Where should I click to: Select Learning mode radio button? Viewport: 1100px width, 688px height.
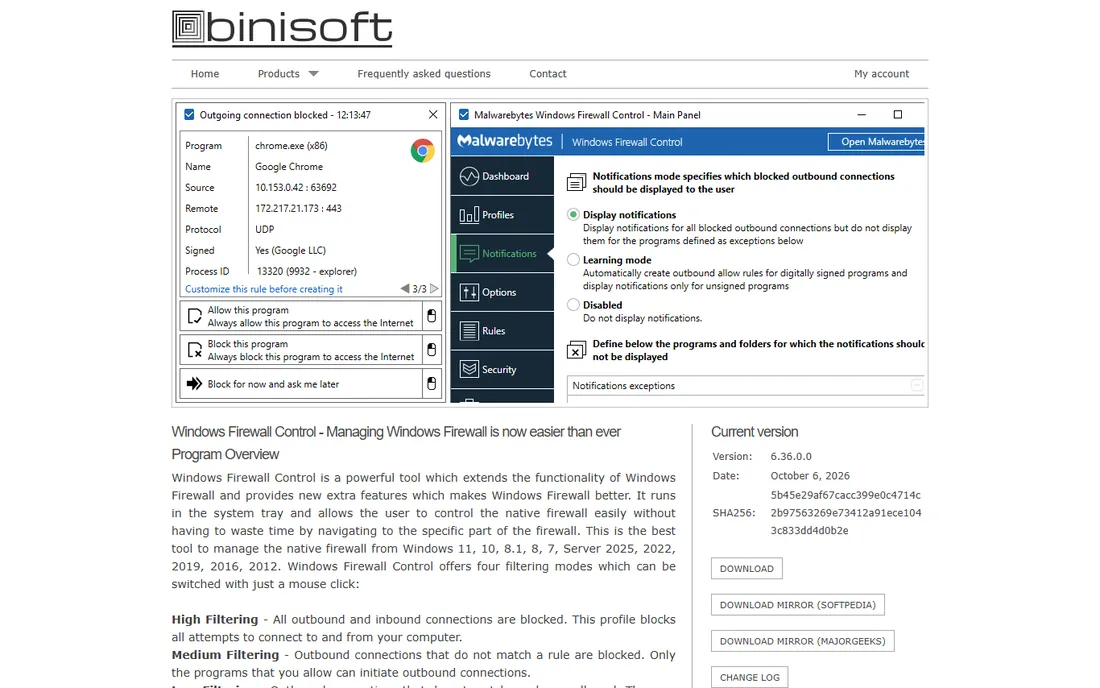pyautogui.click(x=573, y=259)
